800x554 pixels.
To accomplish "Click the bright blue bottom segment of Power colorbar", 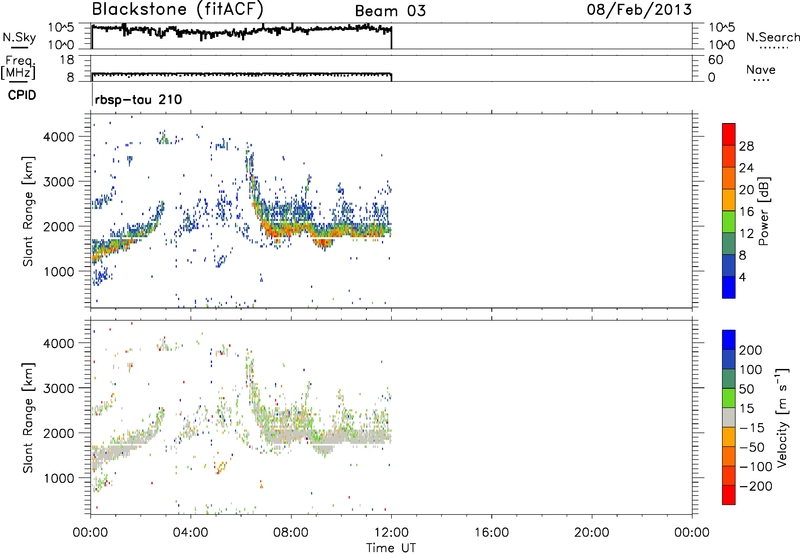I will tap(729, 287).
